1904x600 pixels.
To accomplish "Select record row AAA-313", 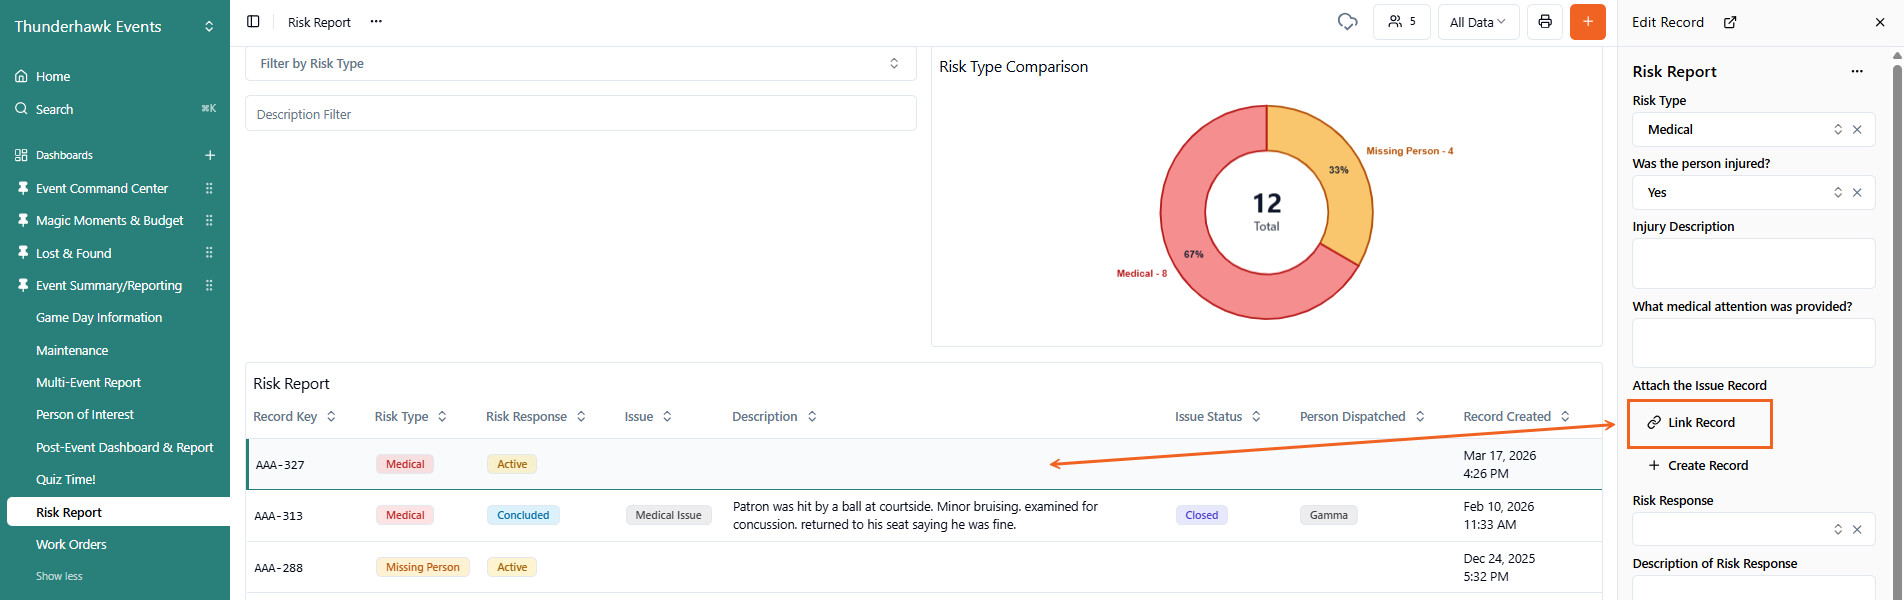I will (924, 516).
